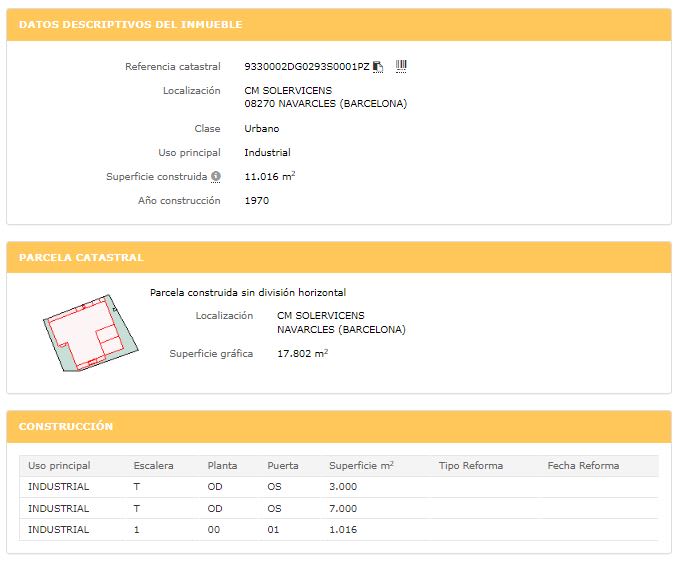
Task: Click the Planta column header
Action: (x=222, y=465)
